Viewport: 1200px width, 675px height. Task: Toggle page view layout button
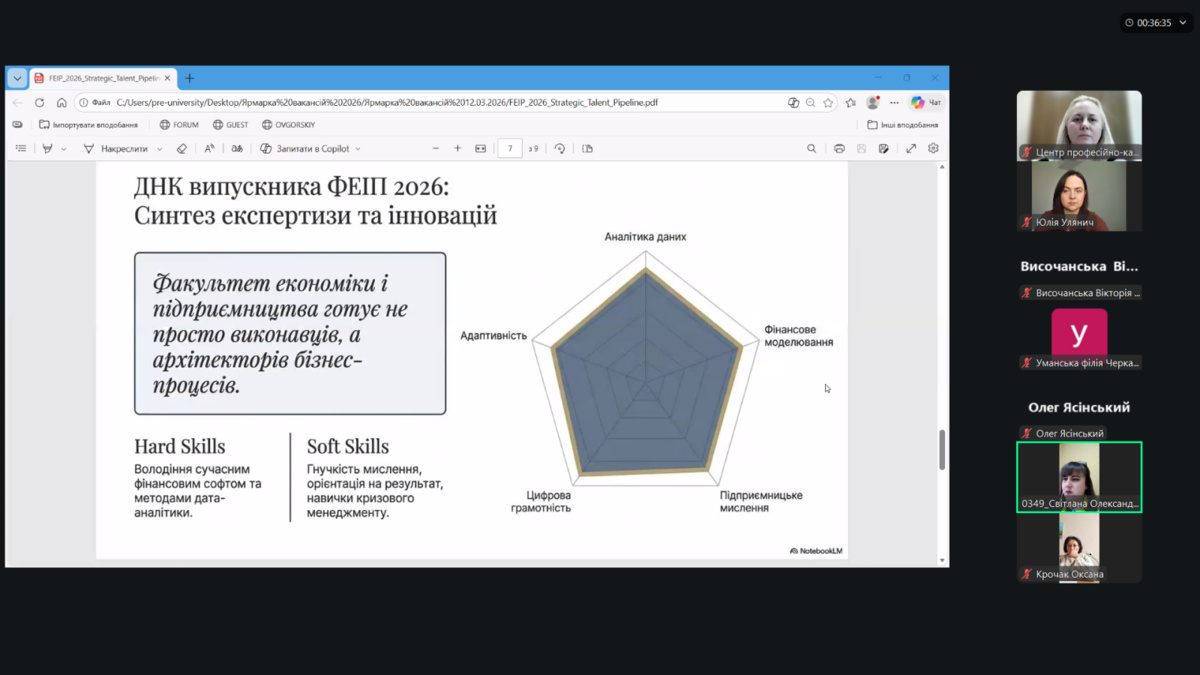(587, 148)
